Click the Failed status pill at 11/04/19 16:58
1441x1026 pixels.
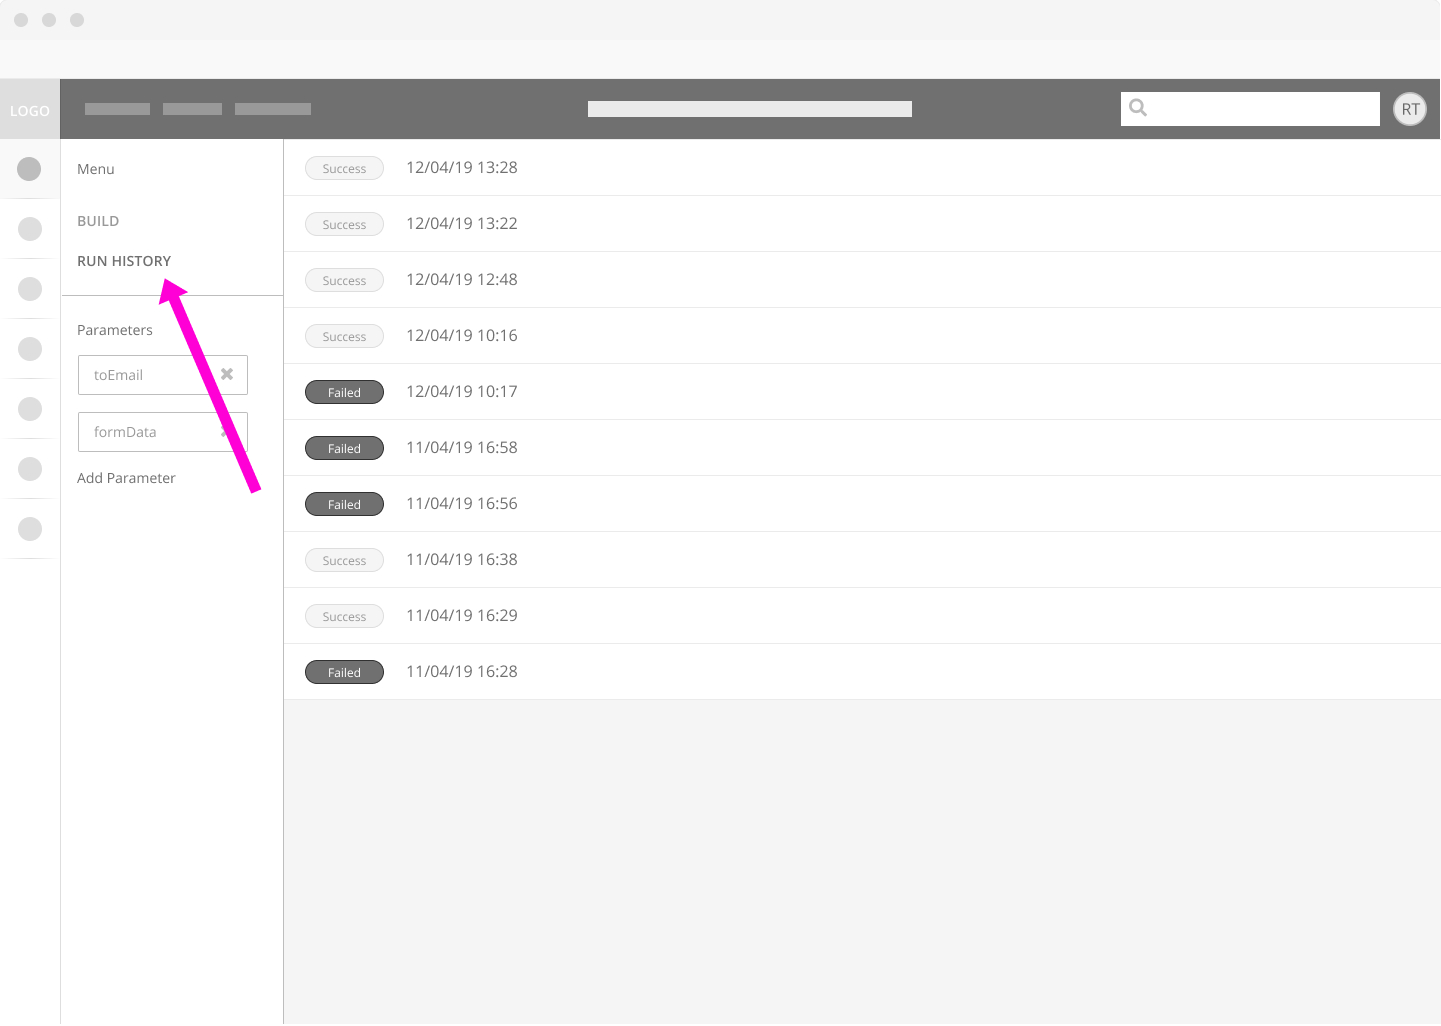click(x=344, y=447)
